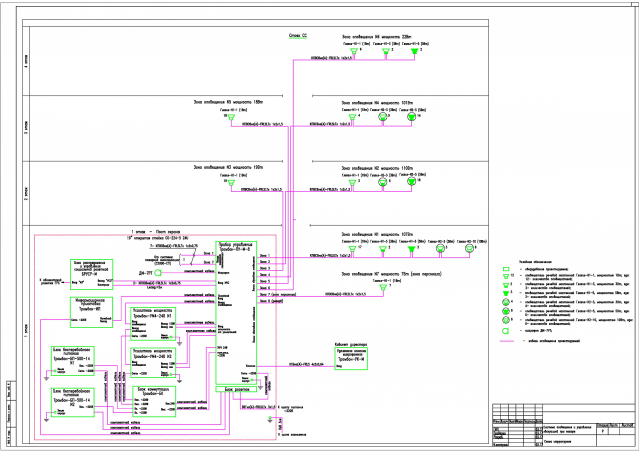Click the single speaker symbol in zone N5
Screen dimensions: 640x452
(x=231, y=117)
